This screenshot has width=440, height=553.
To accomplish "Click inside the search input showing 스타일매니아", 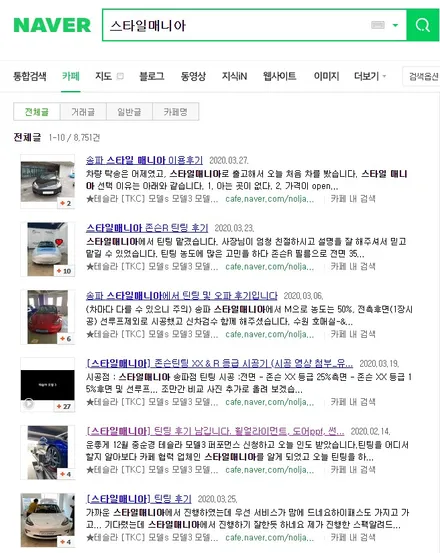I will click(236, 25).
